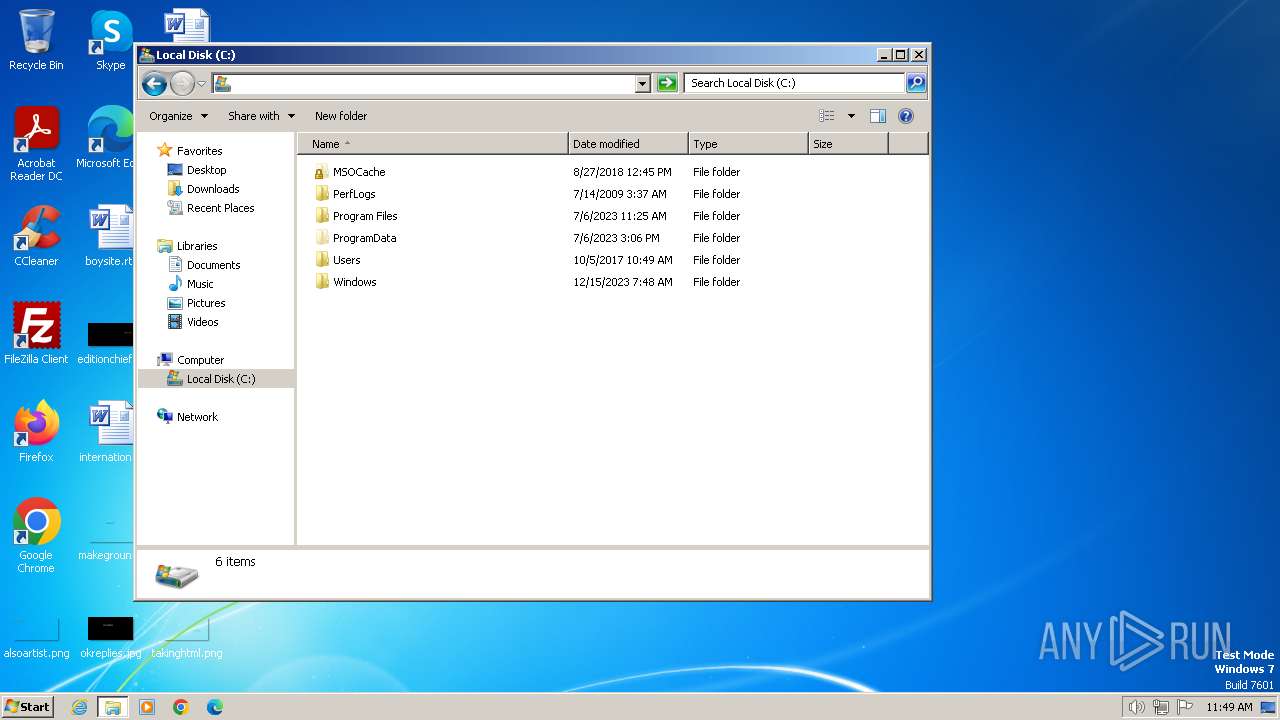1280x720 pixels.
Task: Click the New folder button
Action: (x=341, y=116)
